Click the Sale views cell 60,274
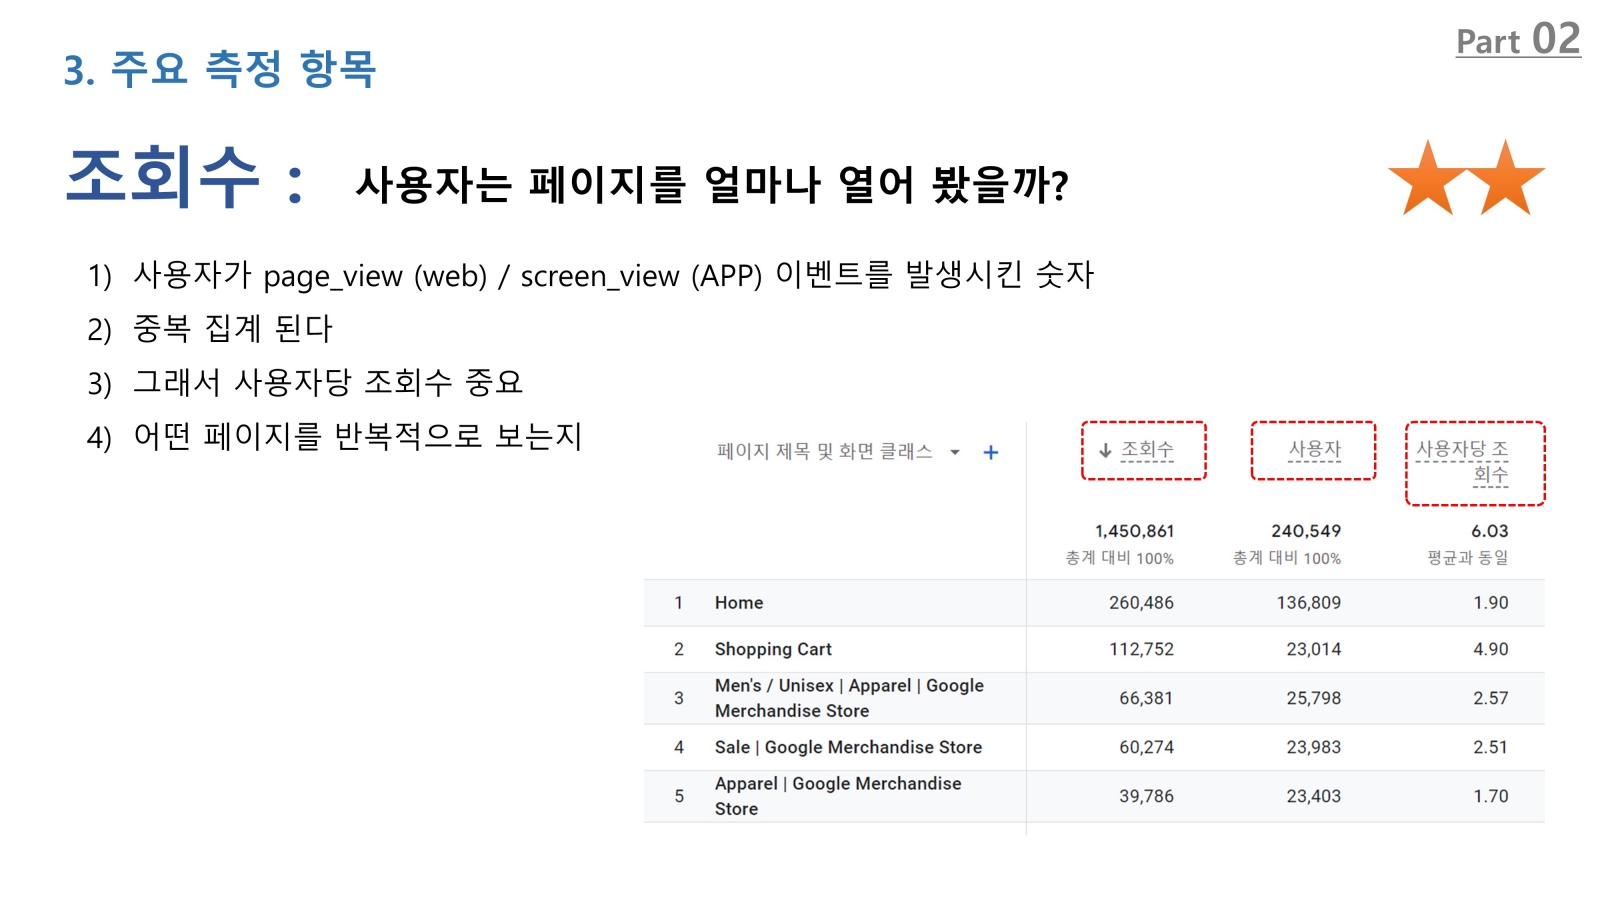The width and height of the screenshot is (1600, 900). [1146, 747]
